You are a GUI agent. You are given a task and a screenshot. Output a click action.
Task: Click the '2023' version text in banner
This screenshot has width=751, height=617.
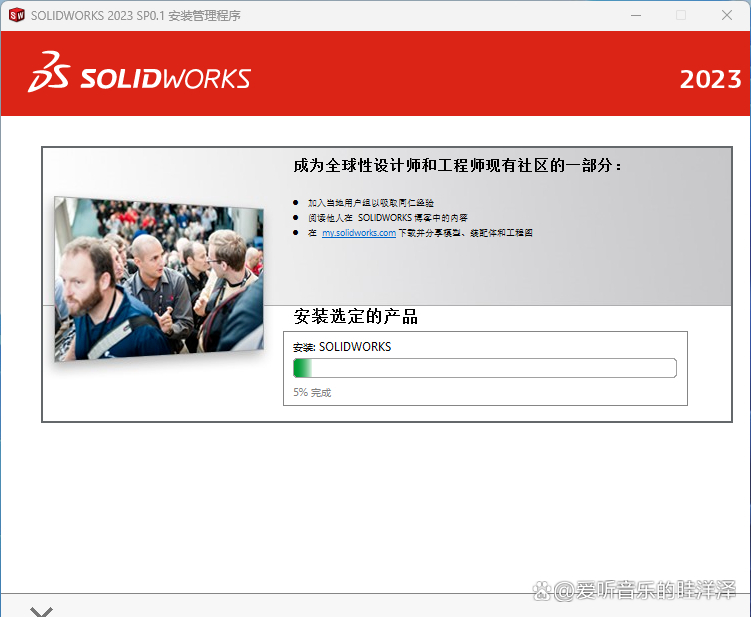pyautogui.click(x=710, y=79)
